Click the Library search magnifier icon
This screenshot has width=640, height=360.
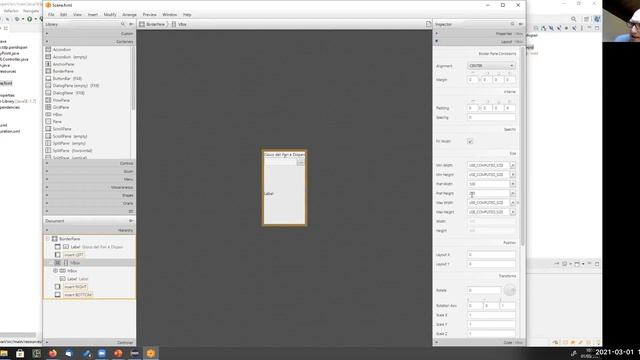(123, 24)
